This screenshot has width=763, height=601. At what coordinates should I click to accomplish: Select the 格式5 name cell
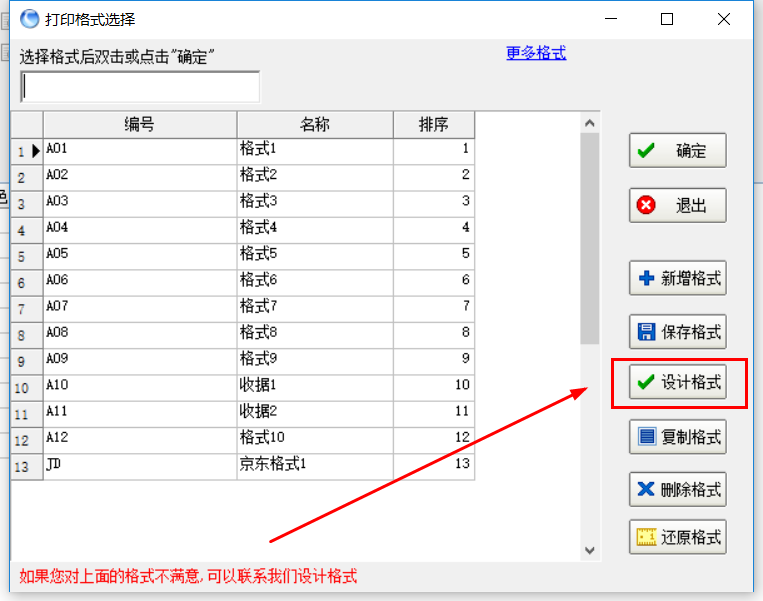click(x=315, y=256)
